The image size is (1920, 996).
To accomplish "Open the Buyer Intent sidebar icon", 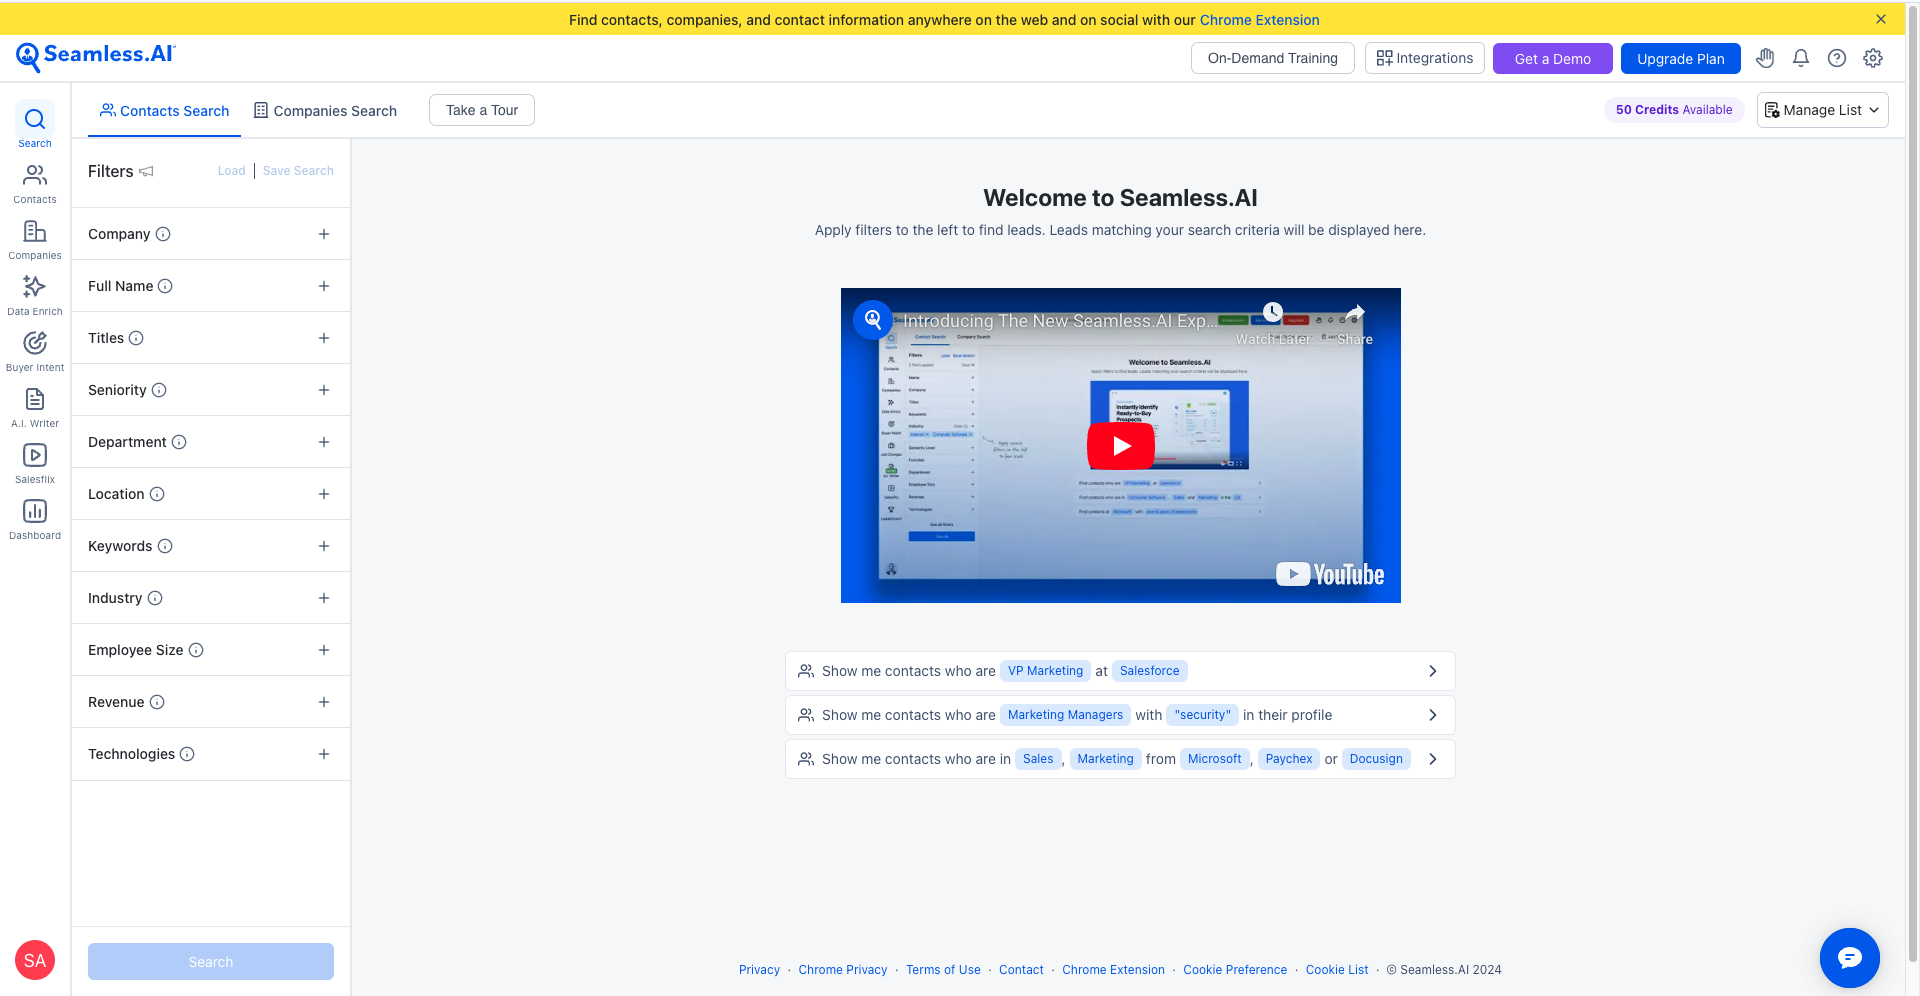I will click(x=35, y=351).
